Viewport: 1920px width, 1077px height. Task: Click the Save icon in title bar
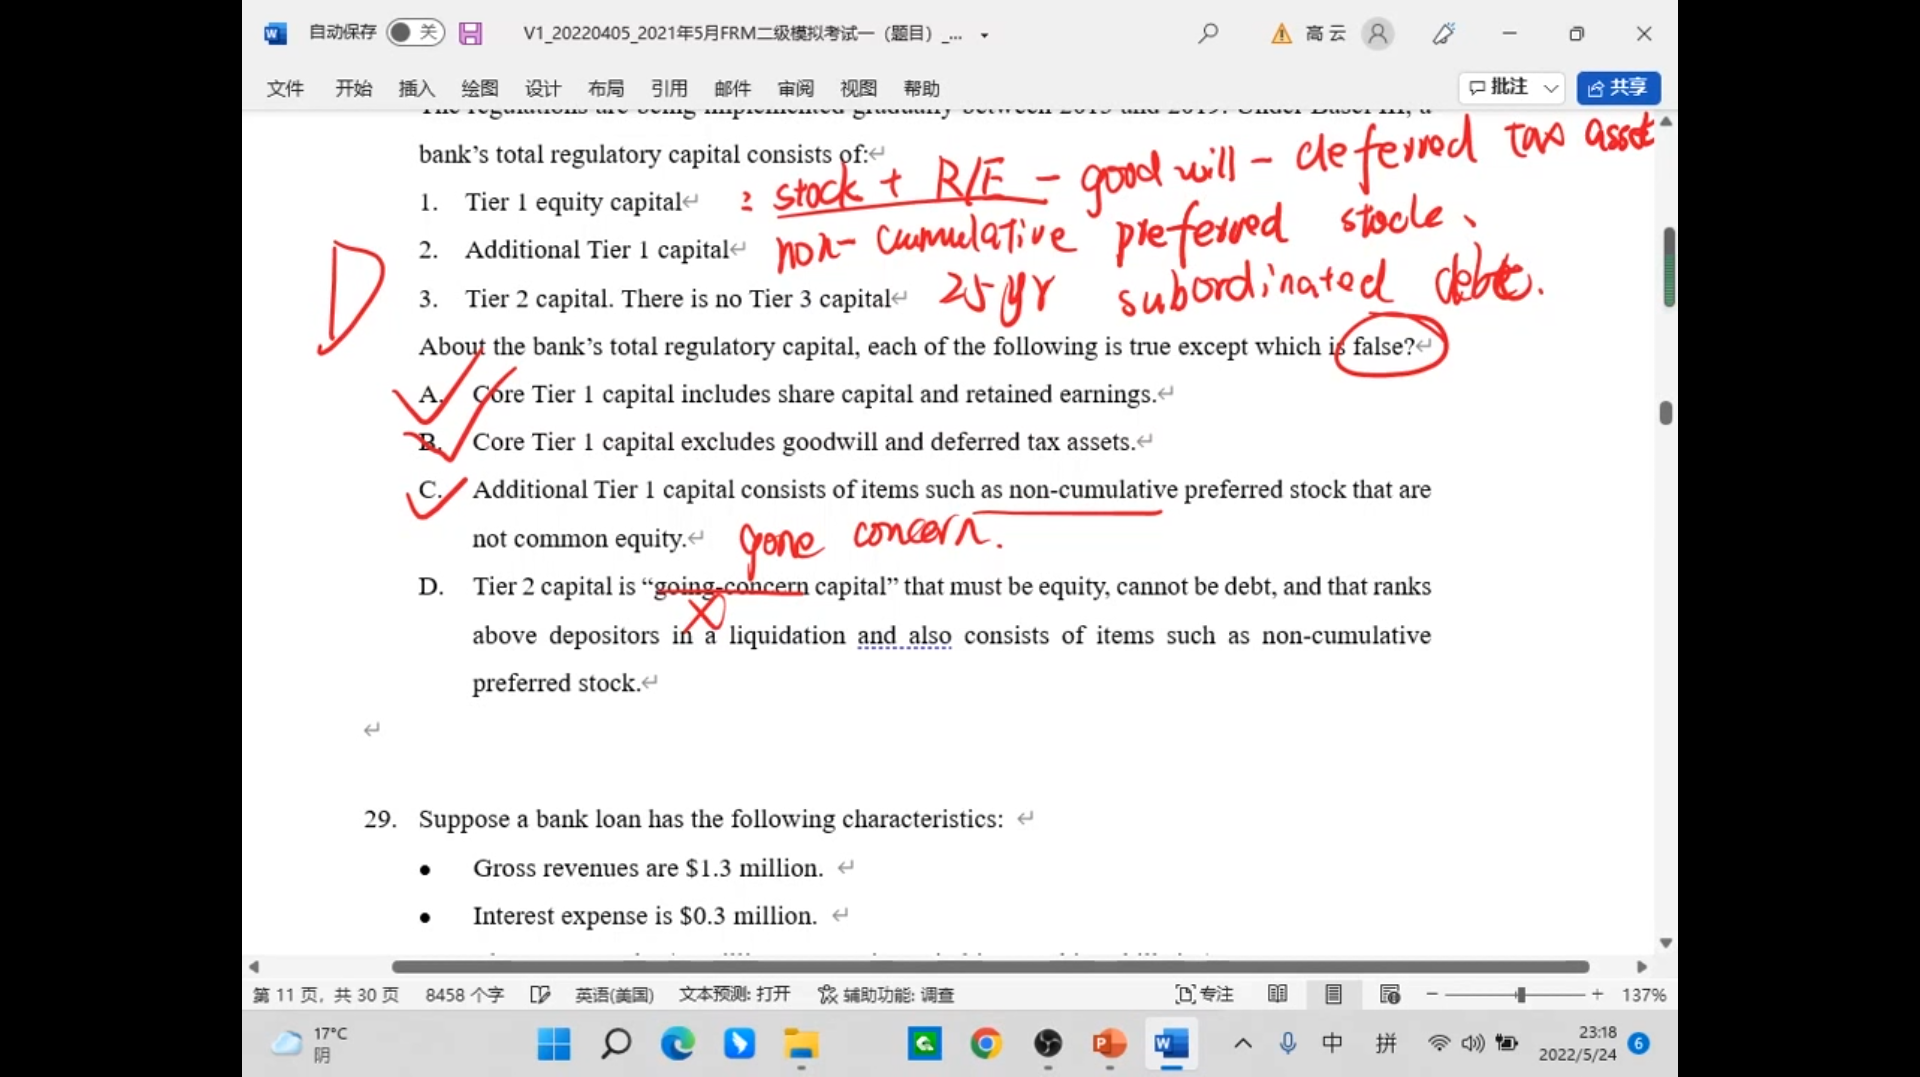click(470, 34)
